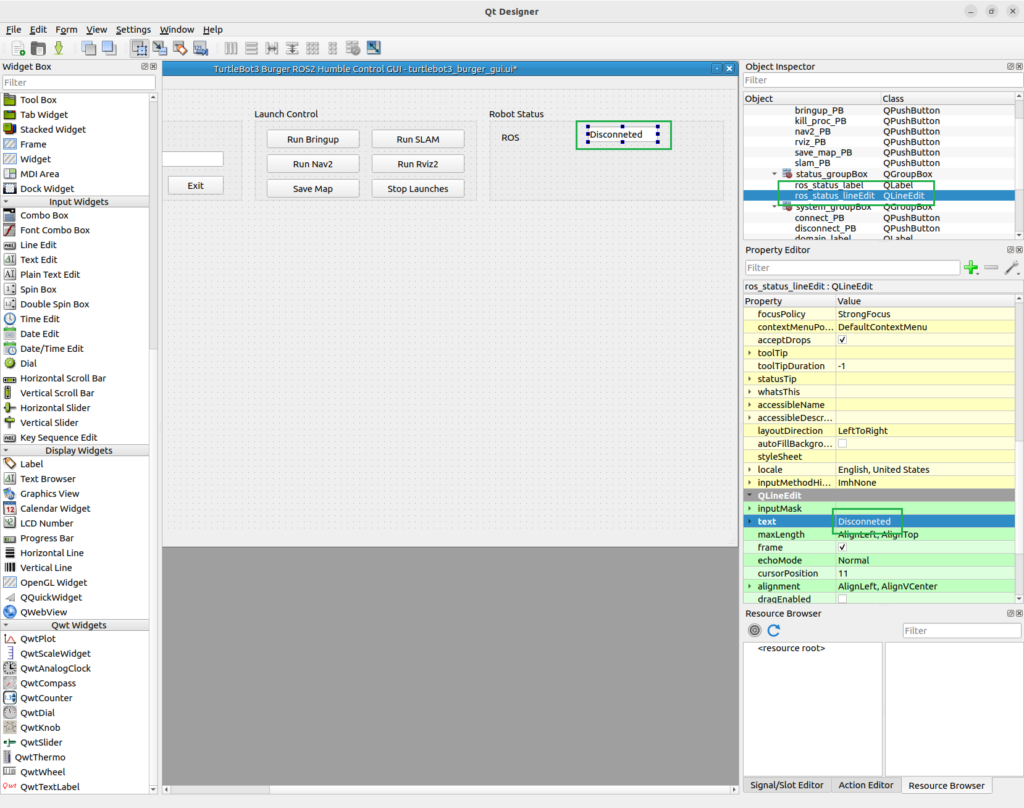This screenshot has height=808, width=1024.
Task: Click the New Form toolbar icon
Action: point(18,48)
